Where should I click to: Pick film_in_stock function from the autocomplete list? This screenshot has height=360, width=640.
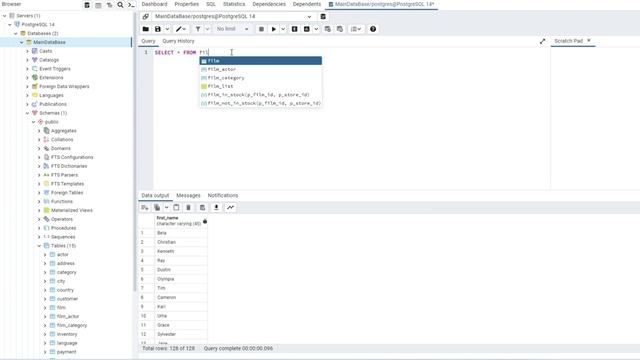point(260,95)
